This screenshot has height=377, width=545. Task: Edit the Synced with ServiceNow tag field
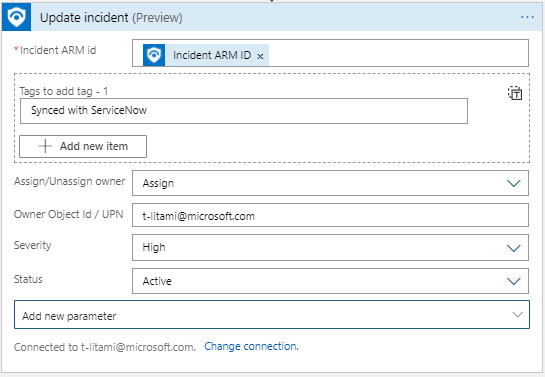[x=244, y=111]
